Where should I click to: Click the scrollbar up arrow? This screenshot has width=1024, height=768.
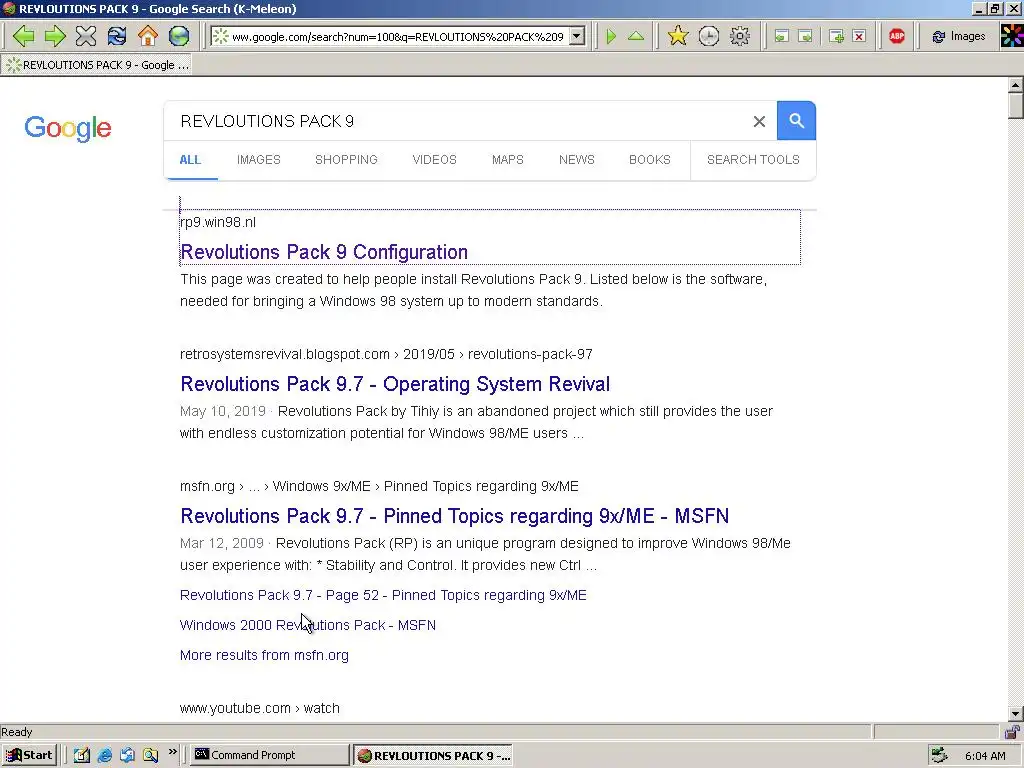[x=1016, y=85]
